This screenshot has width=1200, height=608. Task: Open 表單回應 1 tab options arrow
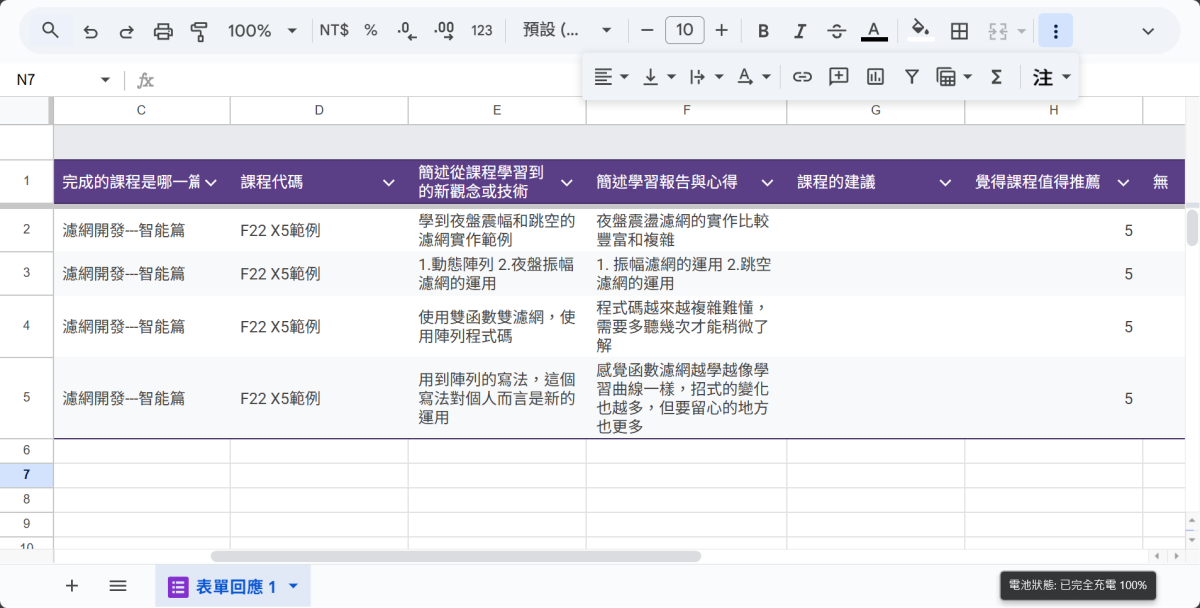point(293,587)
